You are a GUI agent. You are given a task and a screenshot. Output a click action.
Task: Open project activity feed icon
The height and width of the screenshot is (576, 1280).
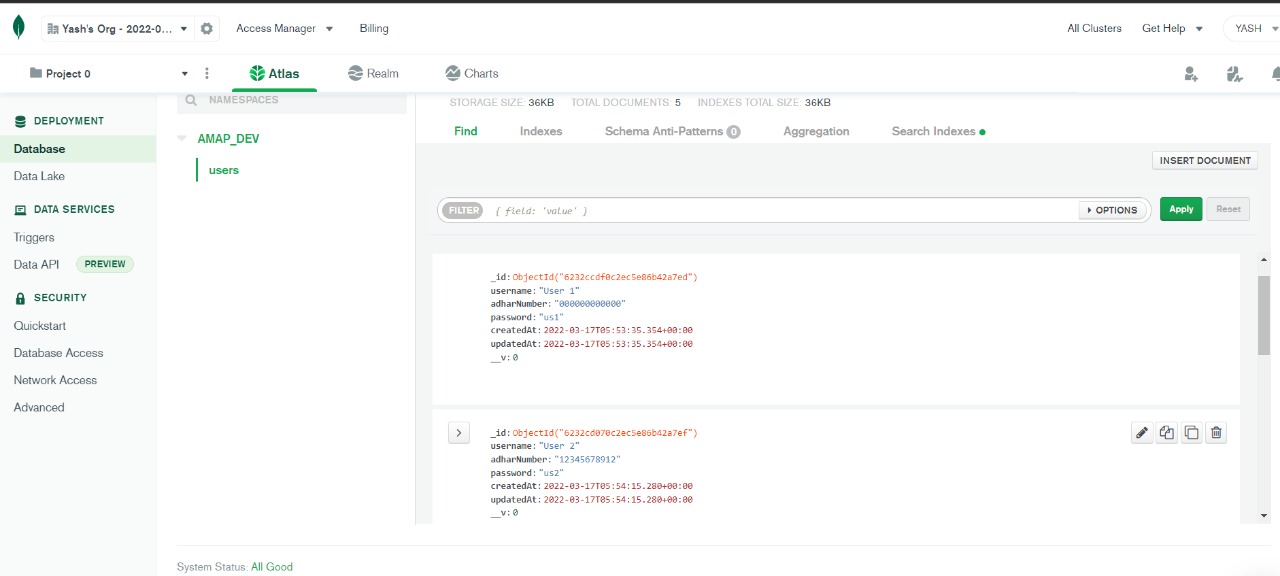(x=1234, y=74)
